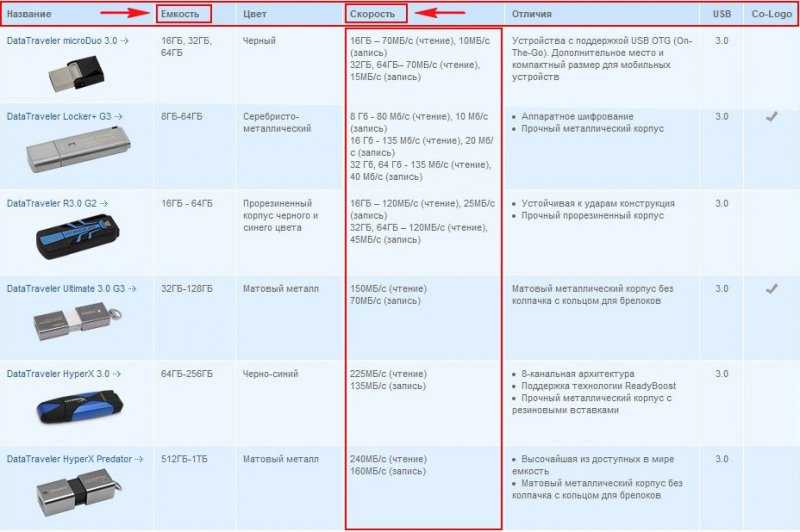
Task: Click speed text 150МБ/с (чтение)
Action: (x=388, y=289)
